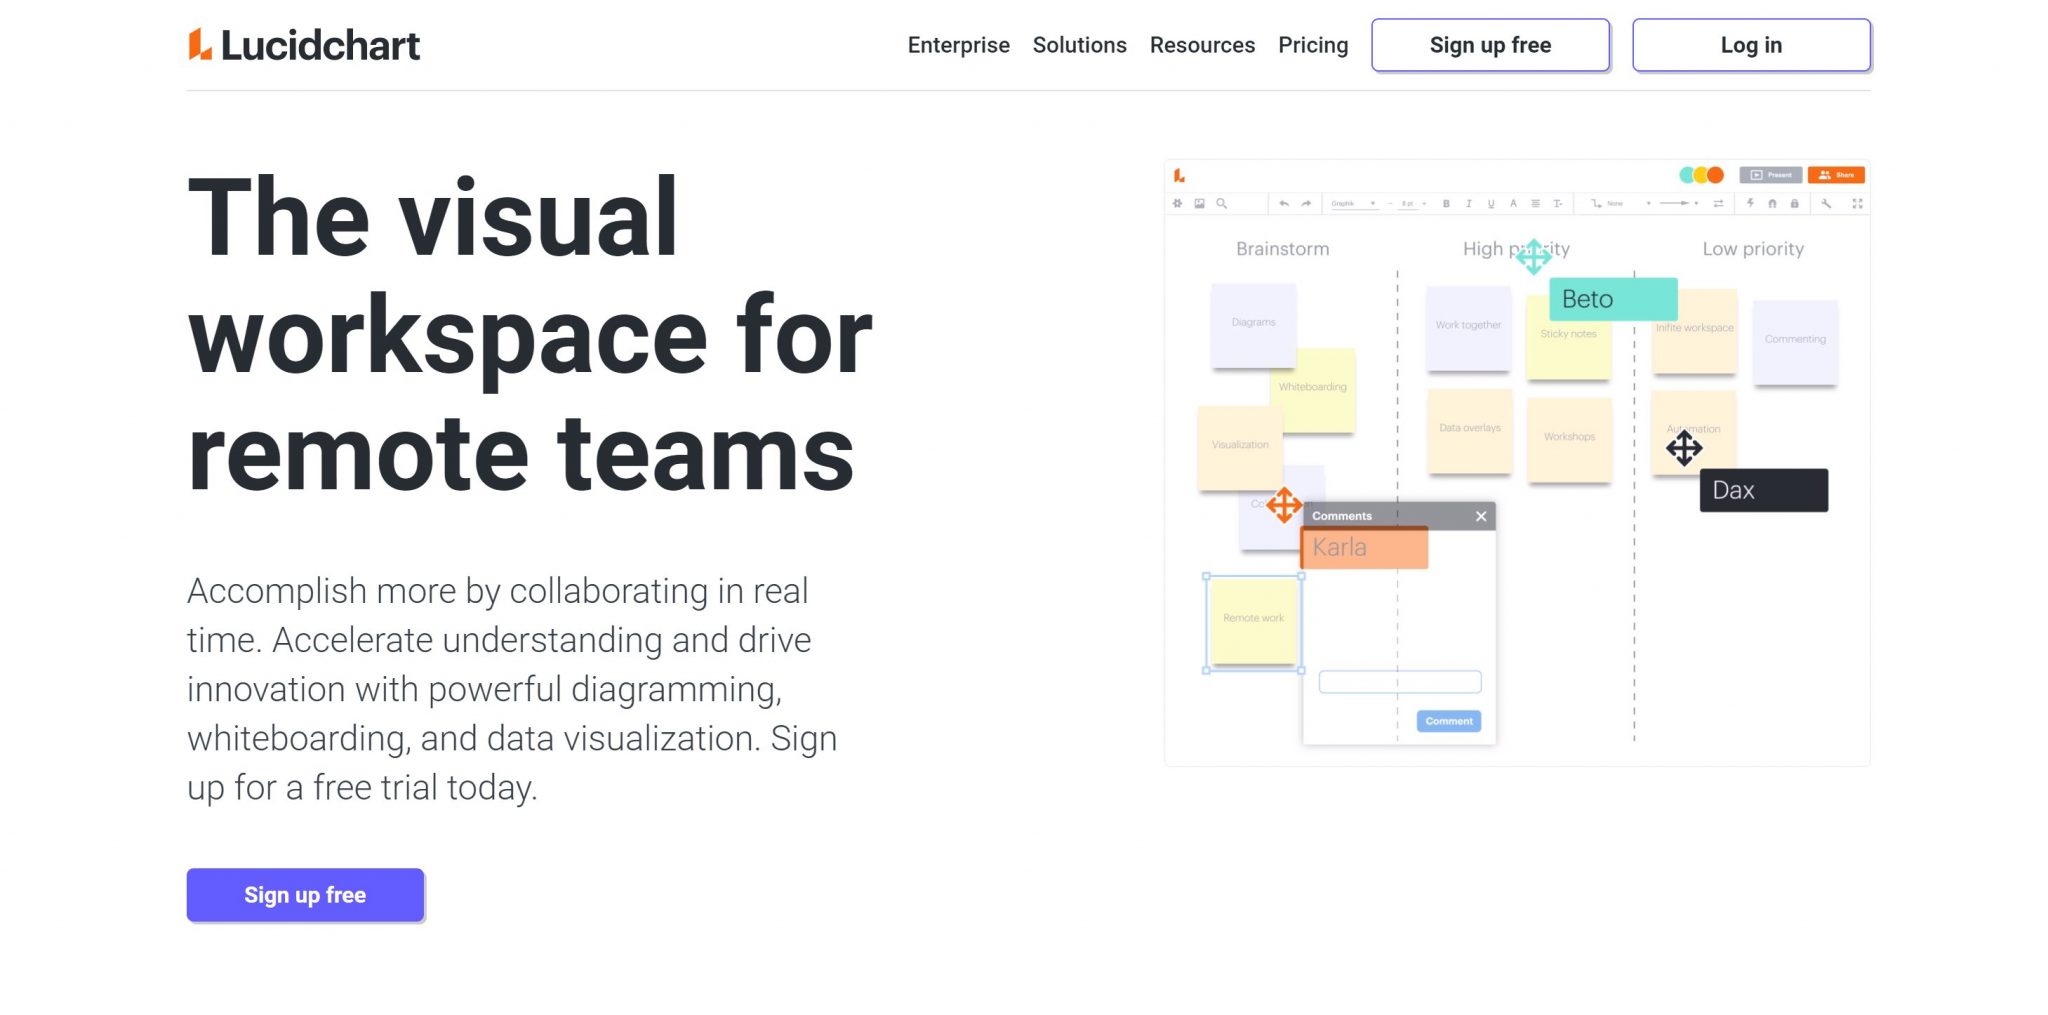
Task: Click the lock icon in the editor toolbar
Action: pyautogui.click(x=1794, y=203)
